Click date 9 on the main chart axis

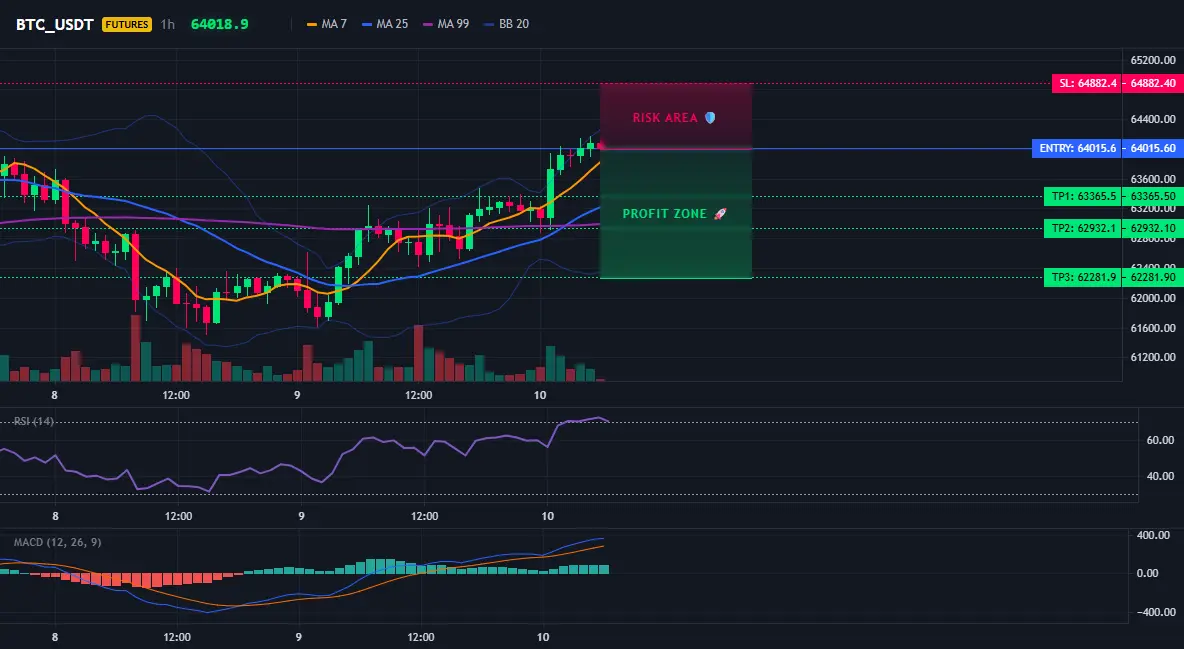tap(298, 395)
